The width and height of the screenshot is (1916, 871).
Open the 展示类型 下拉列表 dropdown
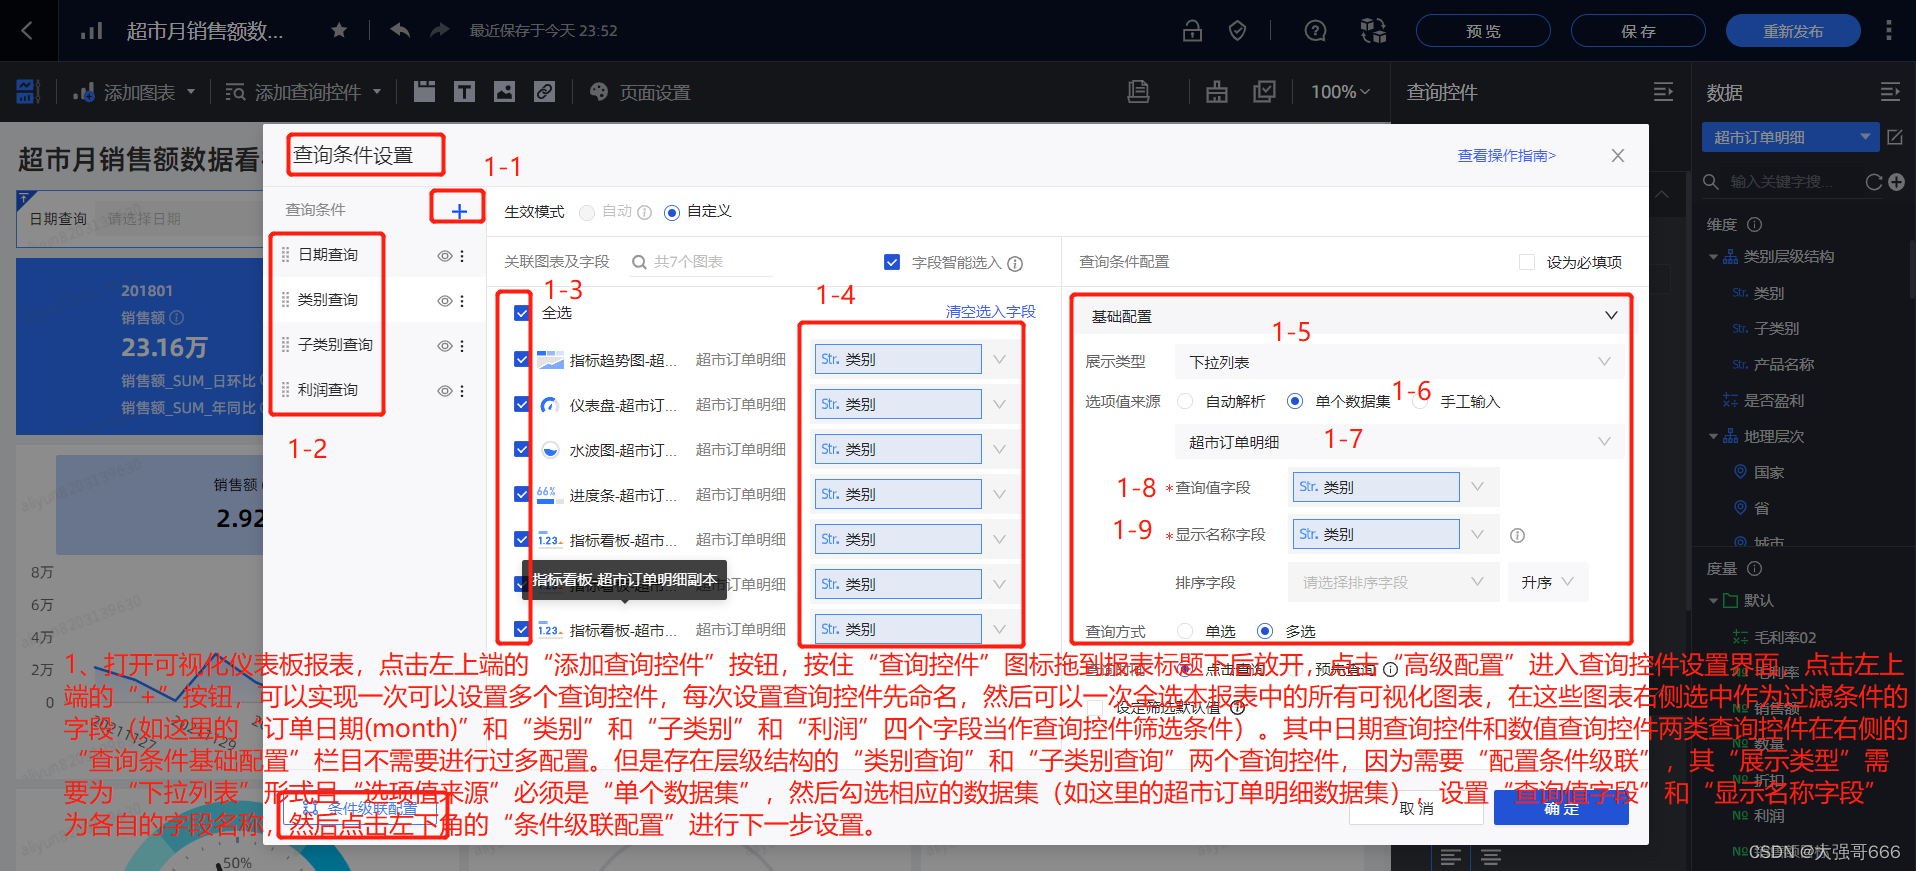pyautogui.click(x=1400, y=362)
